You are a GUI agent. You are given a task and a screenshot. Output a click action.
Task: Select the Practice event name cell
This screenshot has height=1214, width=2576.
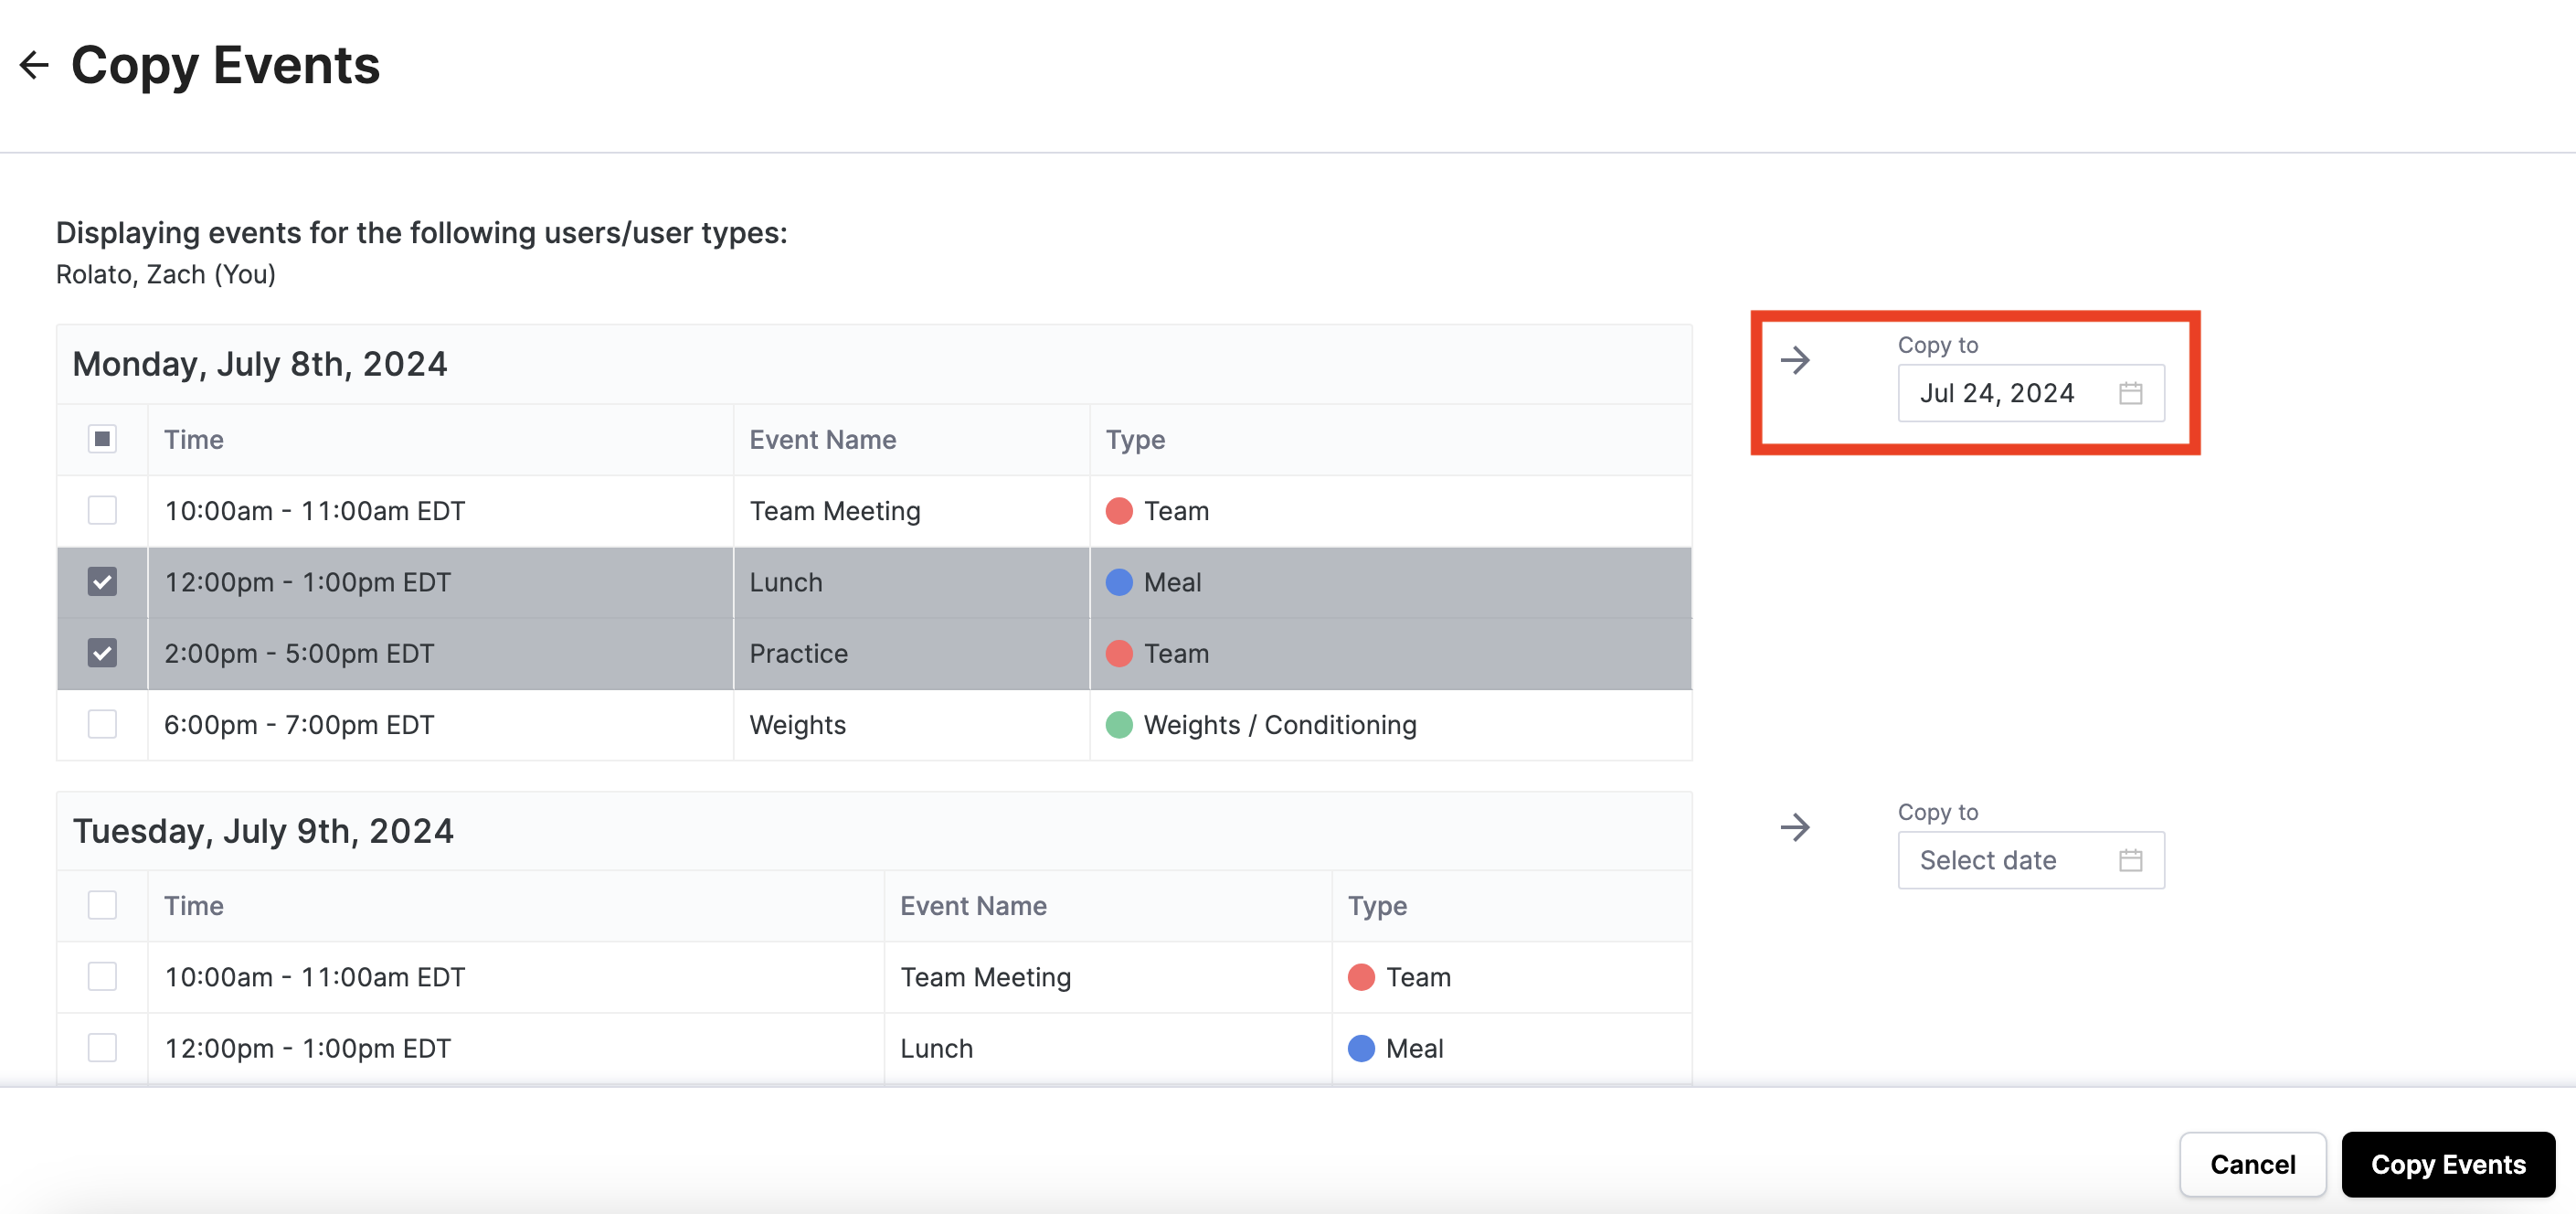pyautogui.click(x=911, y=653)
